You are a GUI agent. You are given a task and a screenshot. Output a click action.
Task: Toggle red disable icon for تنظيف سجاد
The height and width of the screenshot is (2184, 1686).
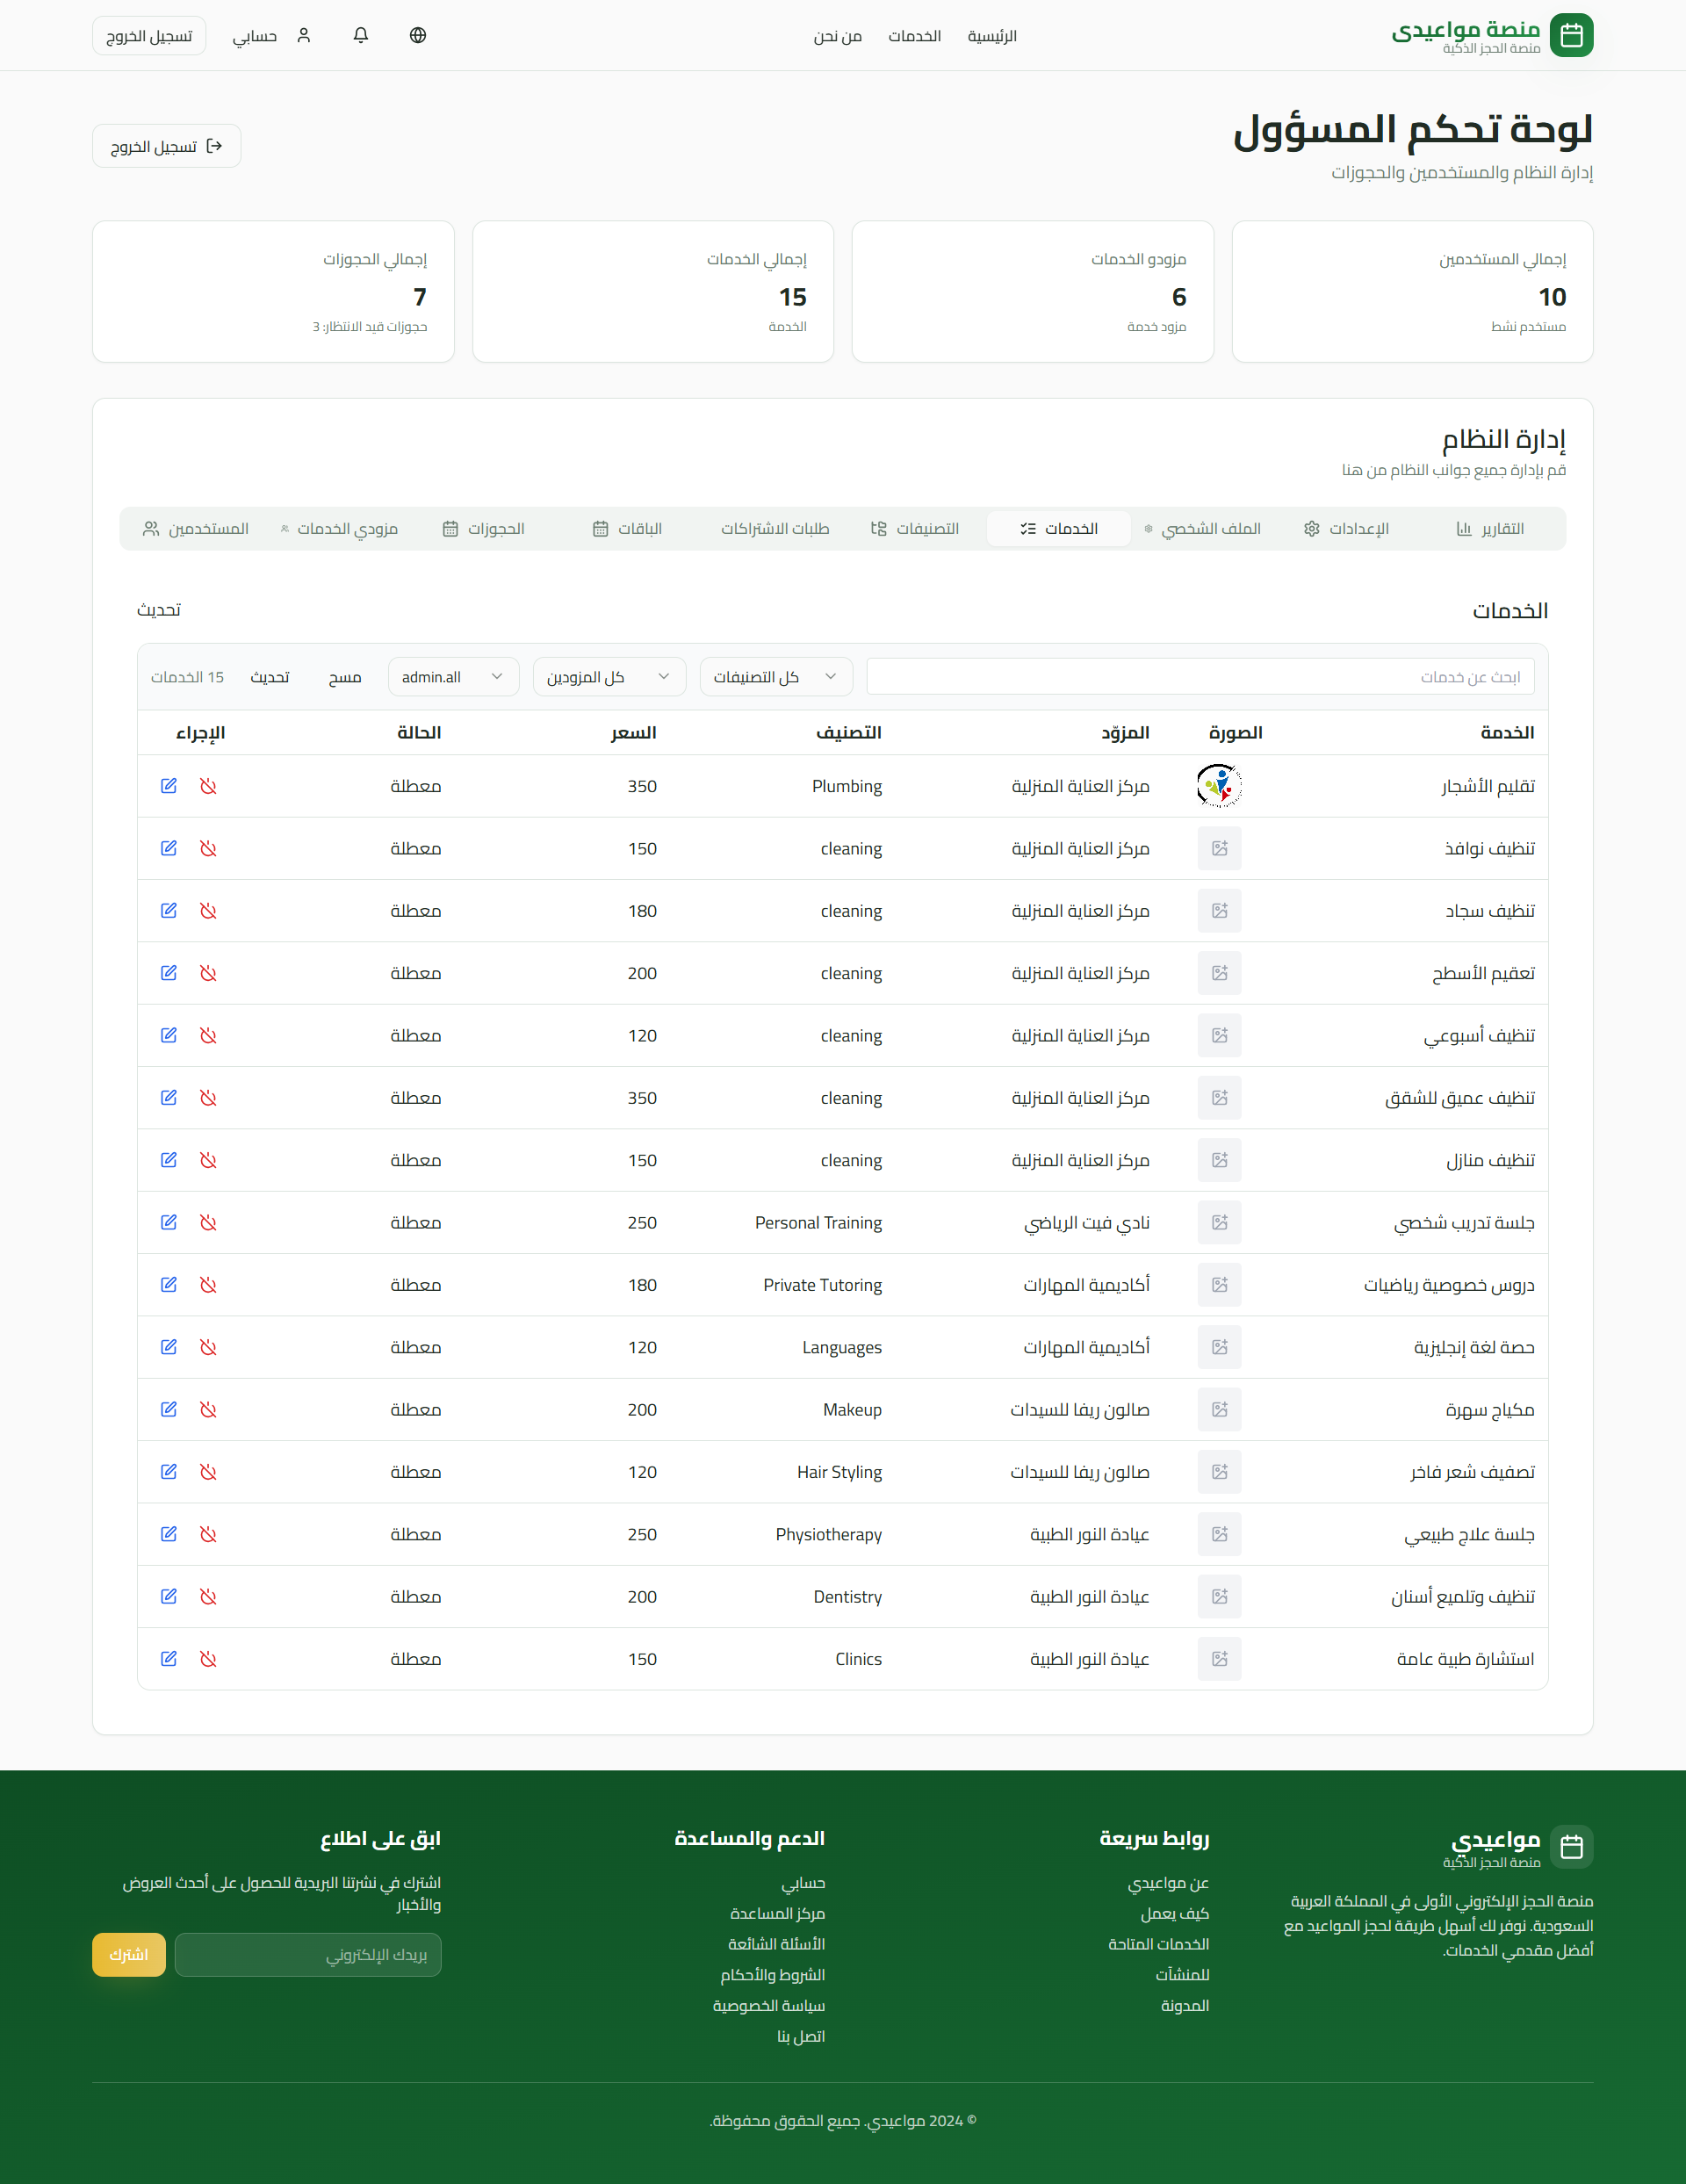coord(208,911)
